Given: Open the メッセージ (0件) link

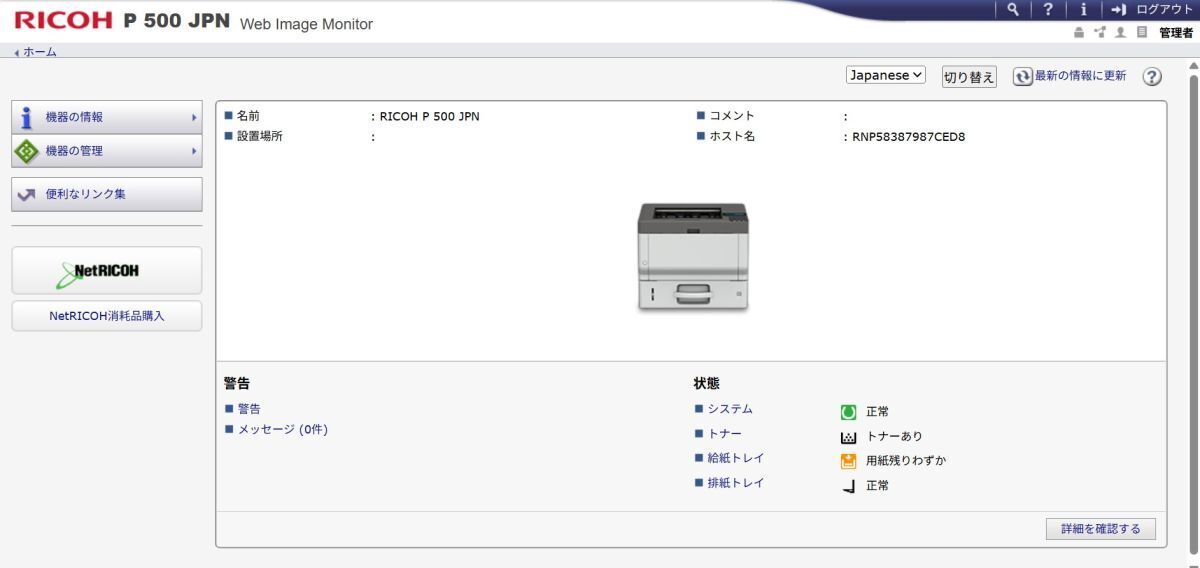Looking at the screenshot, I should tap(283, 429).
